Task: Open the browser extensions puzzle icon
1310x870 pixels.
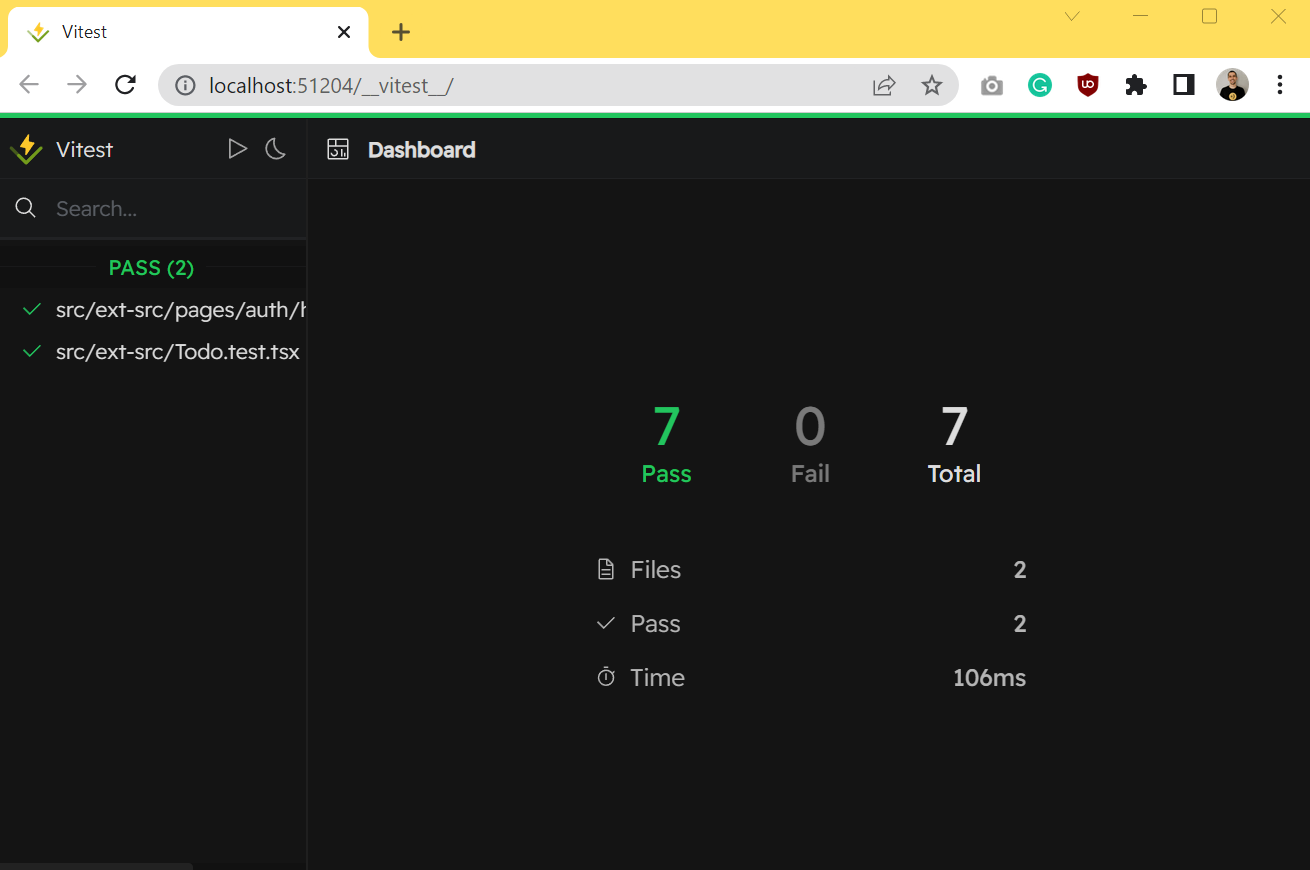Action: (1135, 85)
